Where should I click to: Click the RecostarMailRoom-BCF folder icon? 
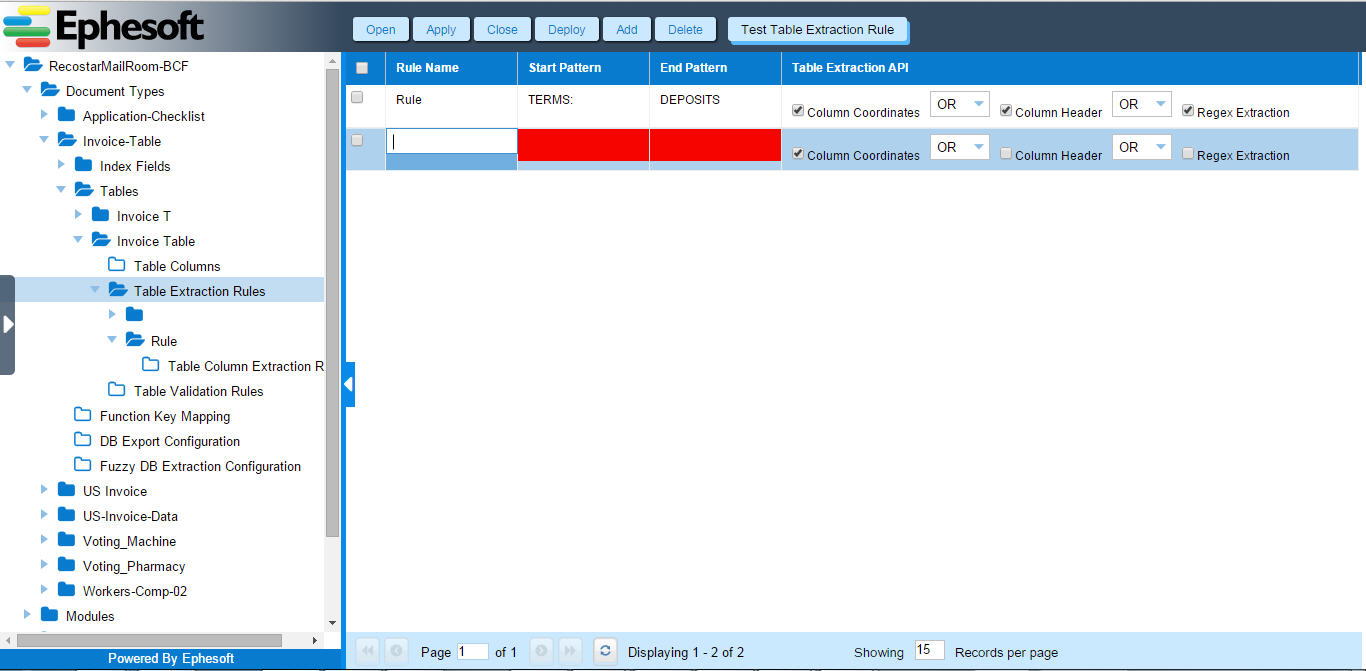33,65
